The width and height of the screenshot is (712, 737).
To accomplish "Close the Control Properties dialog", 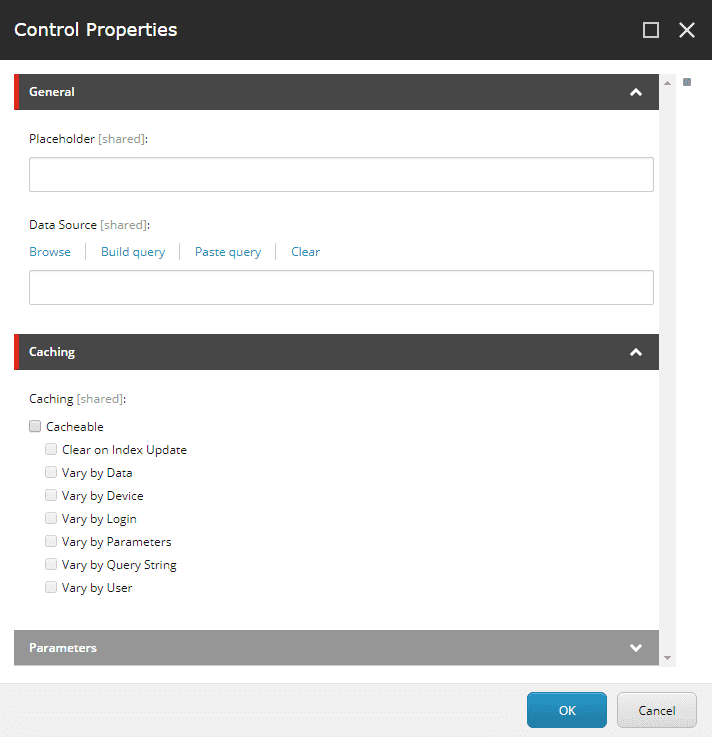I will coord(687,30).
